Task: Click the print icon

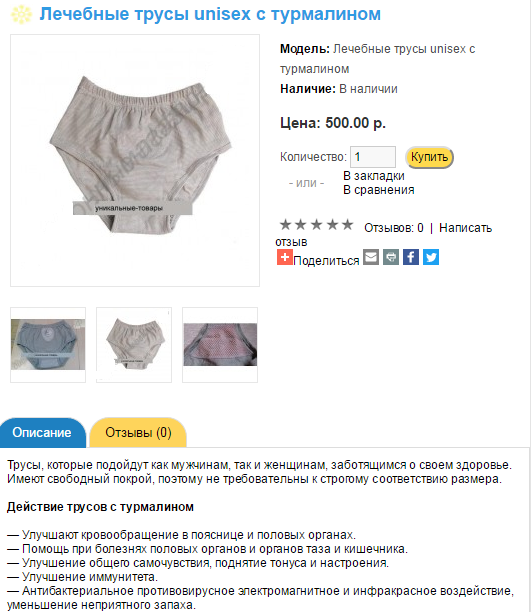Action: (x=391, y=257)
